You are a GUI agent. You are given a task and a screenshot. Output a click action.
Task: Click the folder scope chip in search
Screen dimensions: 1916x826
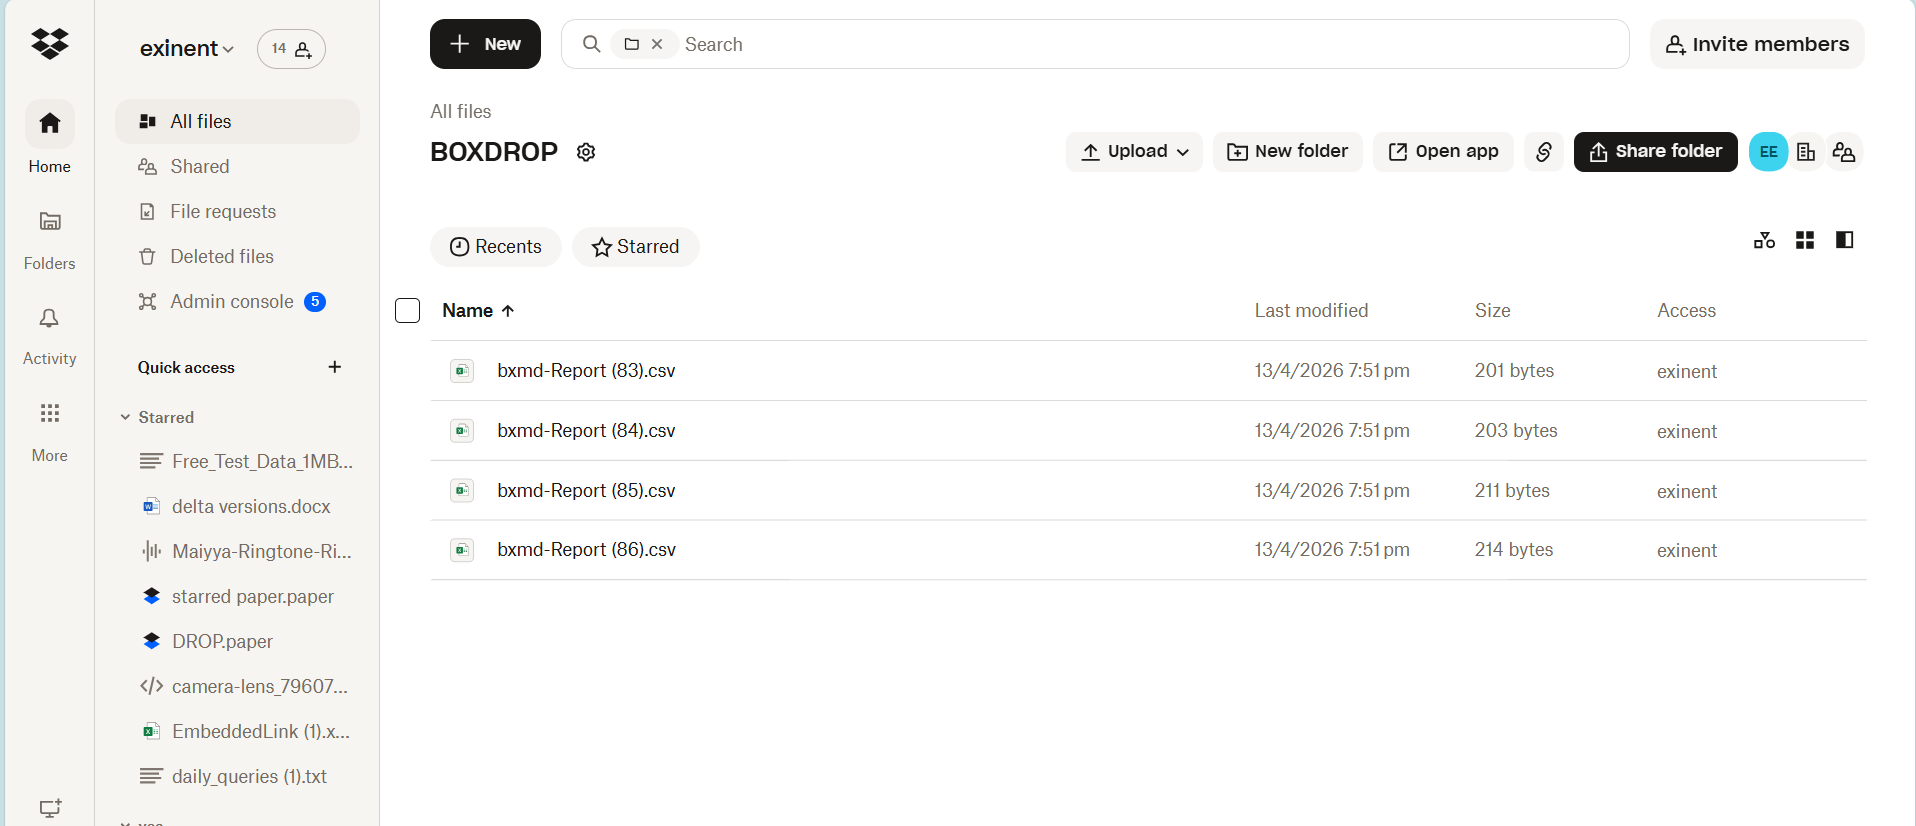(632, 44)
